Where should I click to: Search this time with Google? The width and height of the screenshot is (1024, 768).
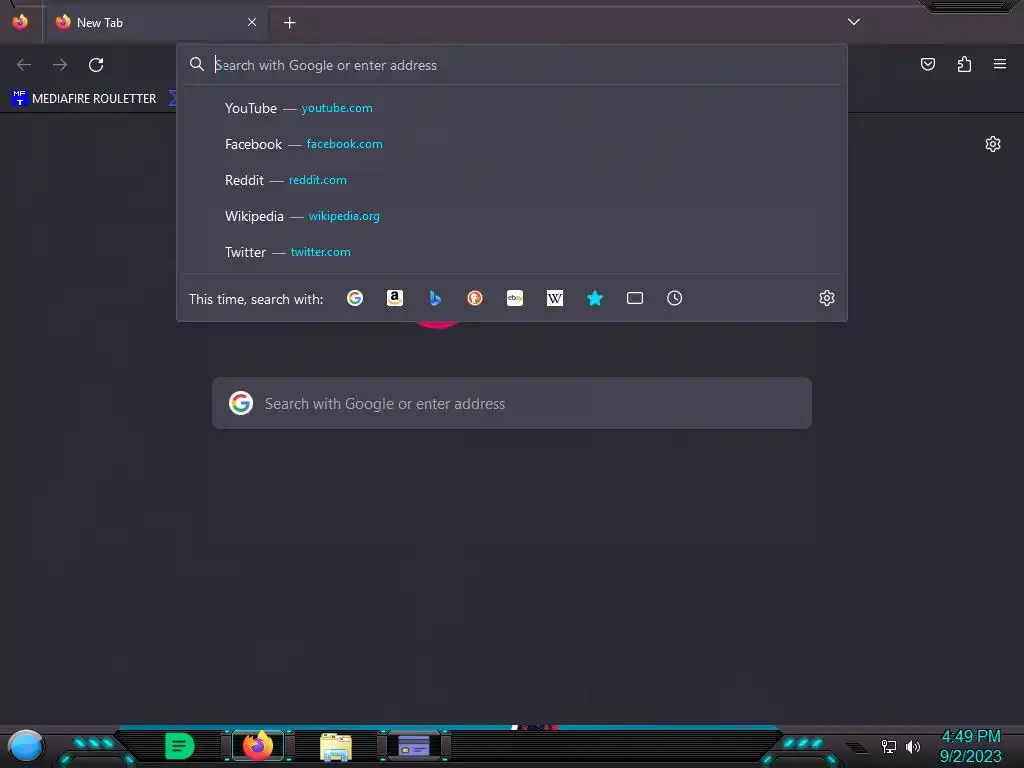(355, 298)
